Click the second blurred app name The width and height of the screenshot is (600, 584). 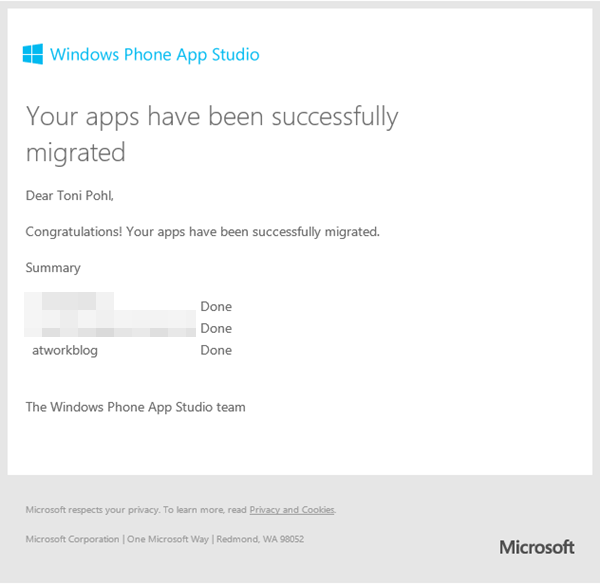tap(112, 324)
